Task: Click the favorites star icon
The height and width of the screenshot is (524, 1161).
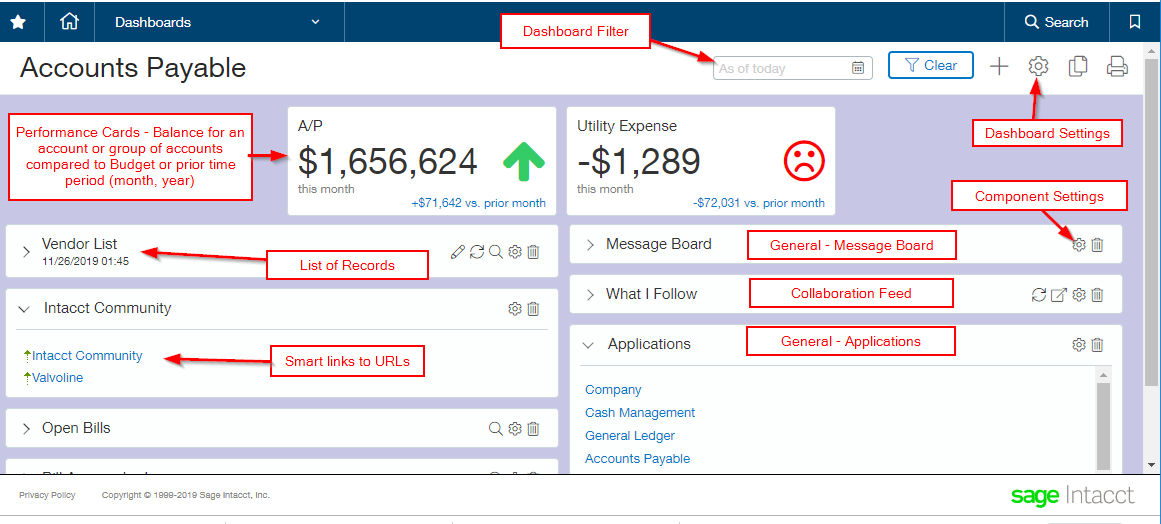Action: (18, 22)
